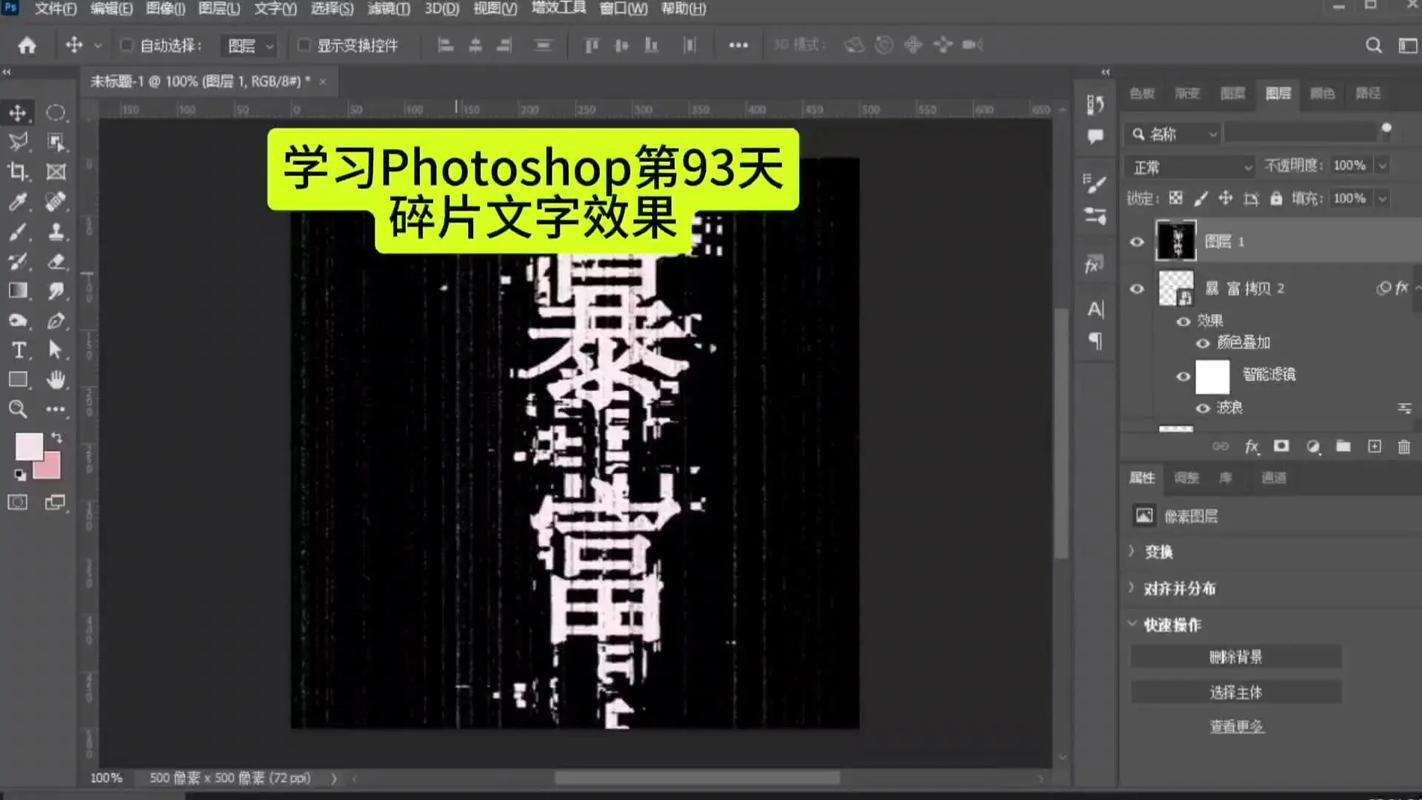The image size is (1422, 800).
Task: Select the Lasso tool
Action: point(18,142)
